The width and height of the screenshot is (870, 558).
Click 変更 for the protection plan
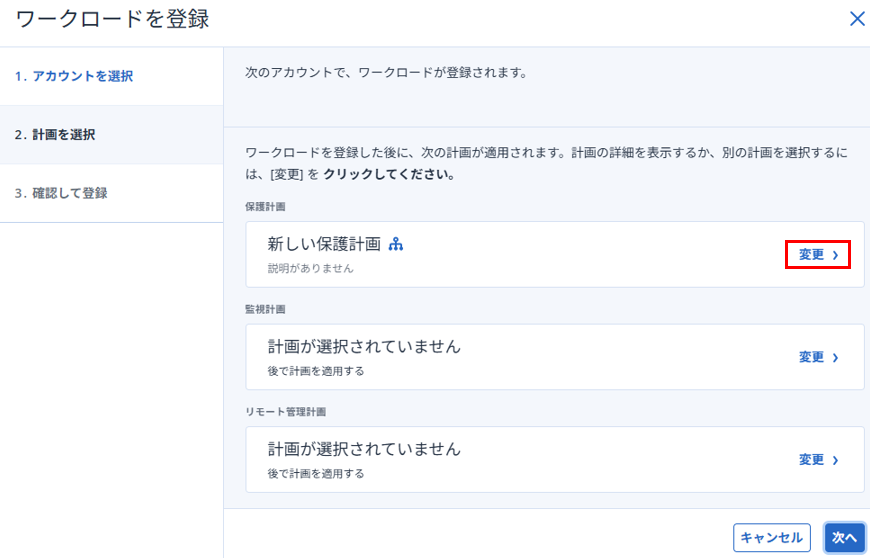click(x=811, y=255)
